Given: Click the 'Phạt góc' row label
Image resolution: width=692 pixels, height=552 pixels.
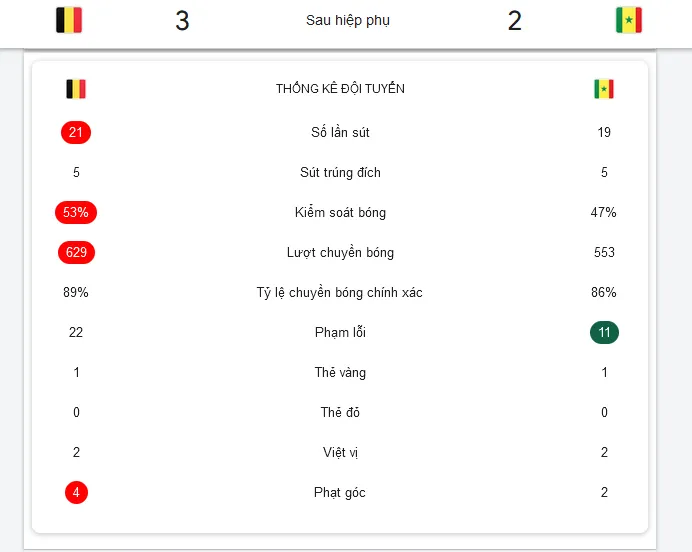Looking at the screenshot, I should (340, 492).
